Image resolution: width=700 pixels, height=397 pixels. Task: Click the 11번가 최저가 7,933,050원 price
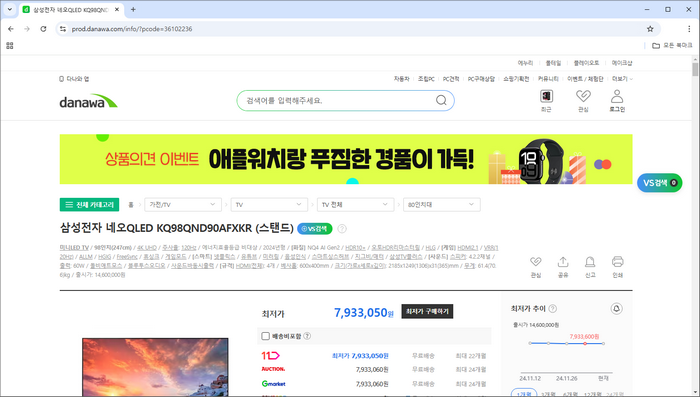(360, 355)
